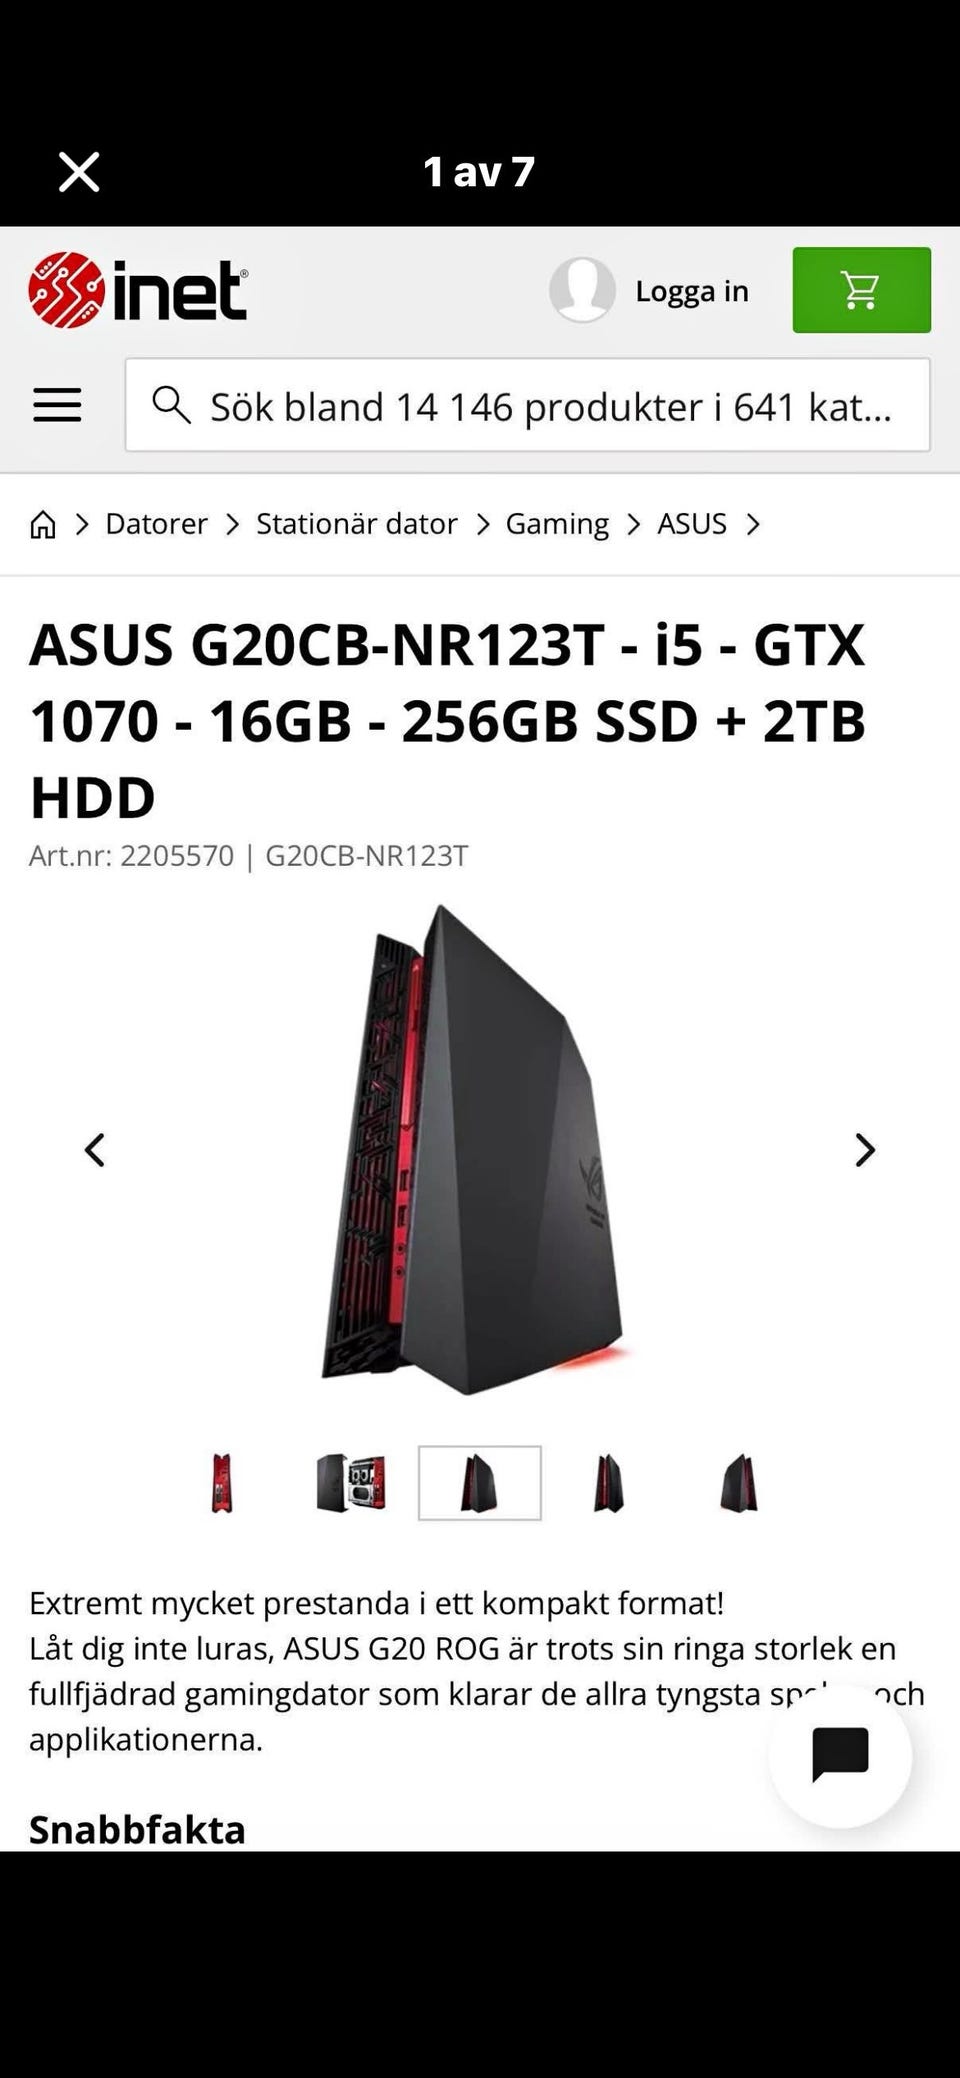960x2078 pixels.
Task: Focus the product search field
Action: [x=528, y=405]
